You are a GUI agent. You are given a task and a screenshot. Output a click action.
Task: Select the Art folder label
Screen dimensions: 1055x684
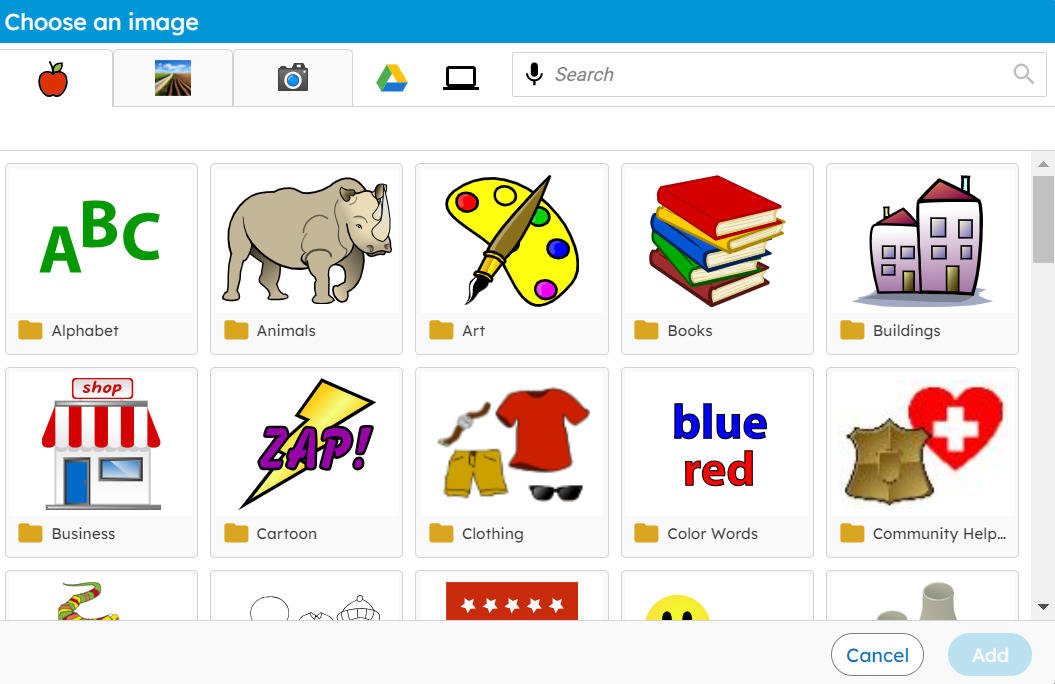coord(473,331)
